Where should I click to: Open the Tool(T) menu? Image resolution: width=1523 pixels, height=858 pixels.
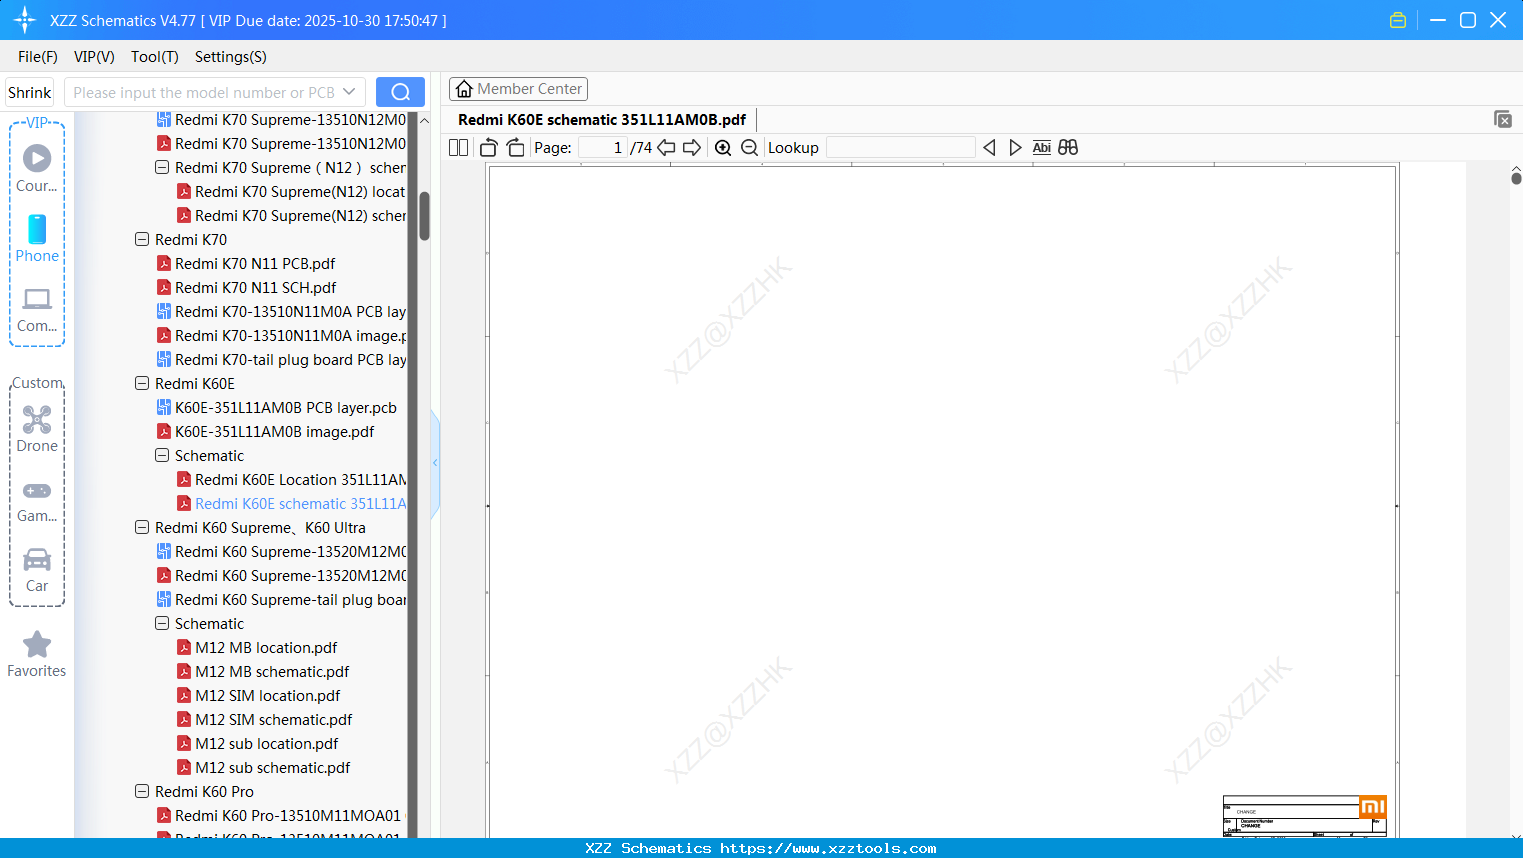click(155, 57)
